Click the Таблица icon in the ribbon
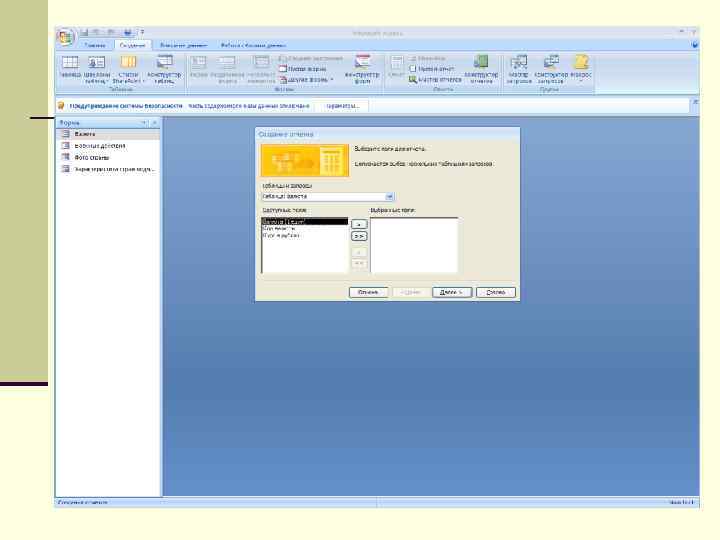Screen dimensions: 720x540 pyautogui.click(x=70, y=67)
